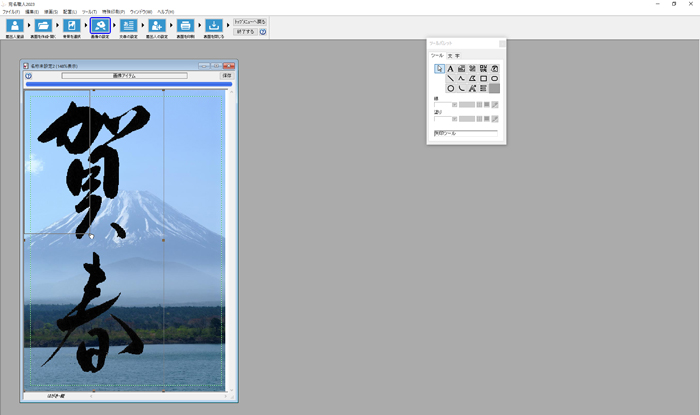700x415 pixels.
Task: Open the address book registration step icon
Action: (15, 26)
